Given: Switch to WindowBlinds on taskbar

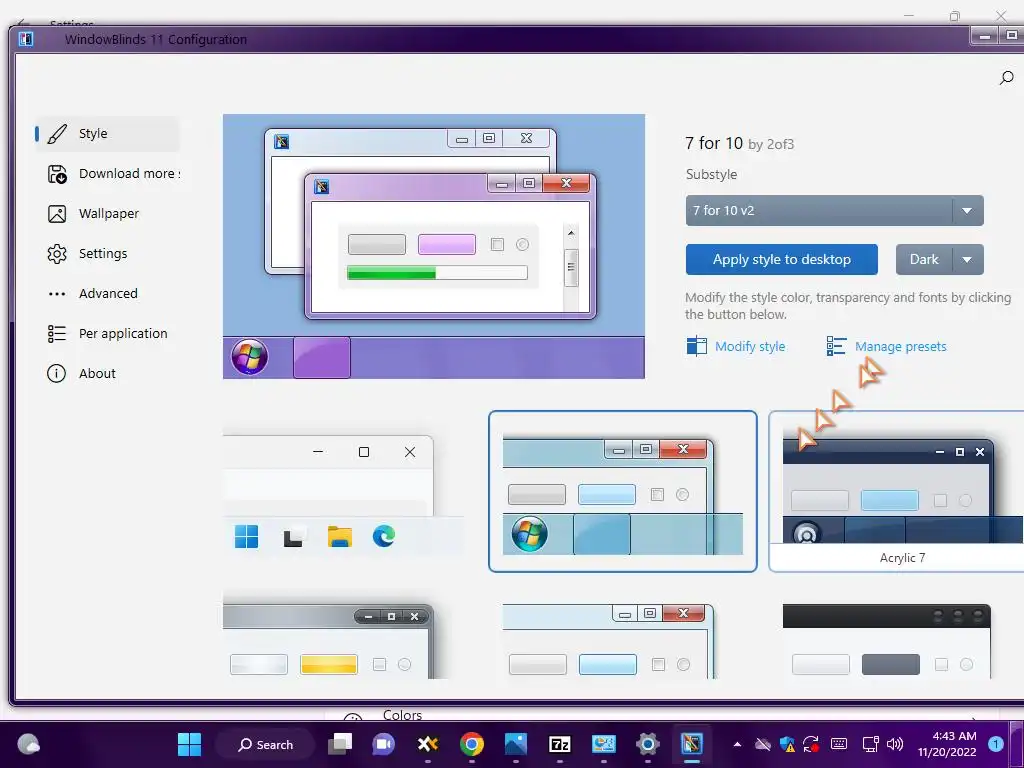Looking at the screenshot, I should click(x=692, y=744).
